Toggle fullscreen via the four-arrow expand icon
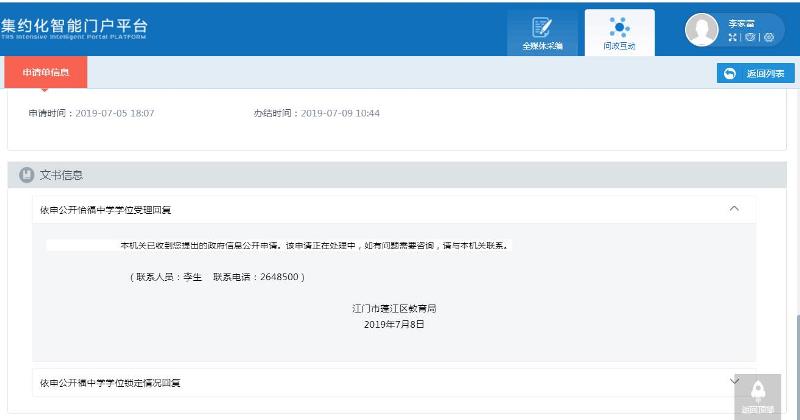 (733, 37)
